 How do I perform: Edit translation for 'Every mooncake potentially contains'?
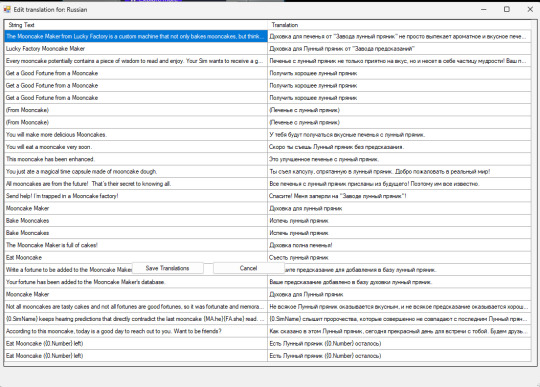coord(399,61)
